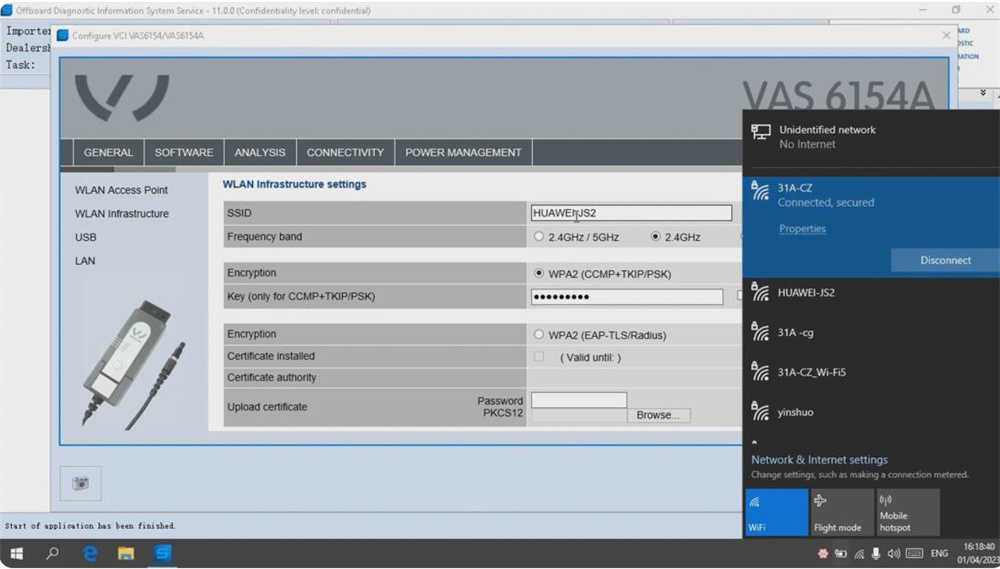Select WLAN Access Point in the sidebar
1000x569 pixels.
[121, 190]
